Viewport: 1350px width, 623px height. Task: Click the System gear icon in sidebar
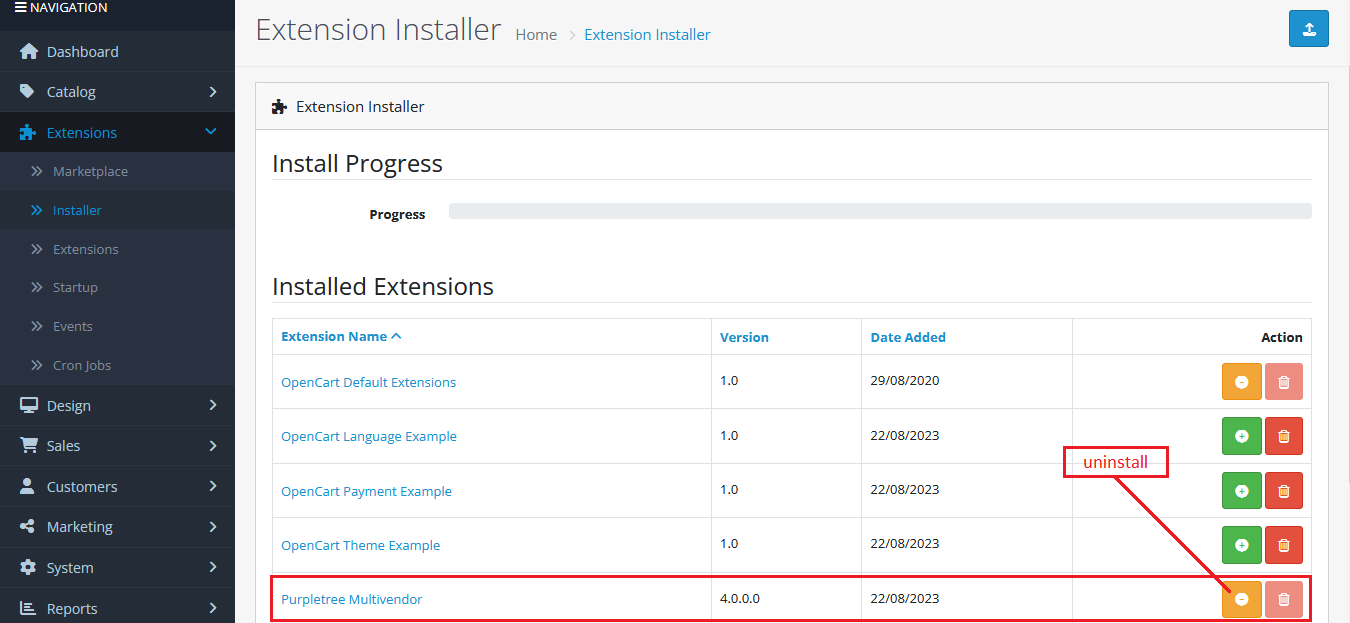coord(26,567)
